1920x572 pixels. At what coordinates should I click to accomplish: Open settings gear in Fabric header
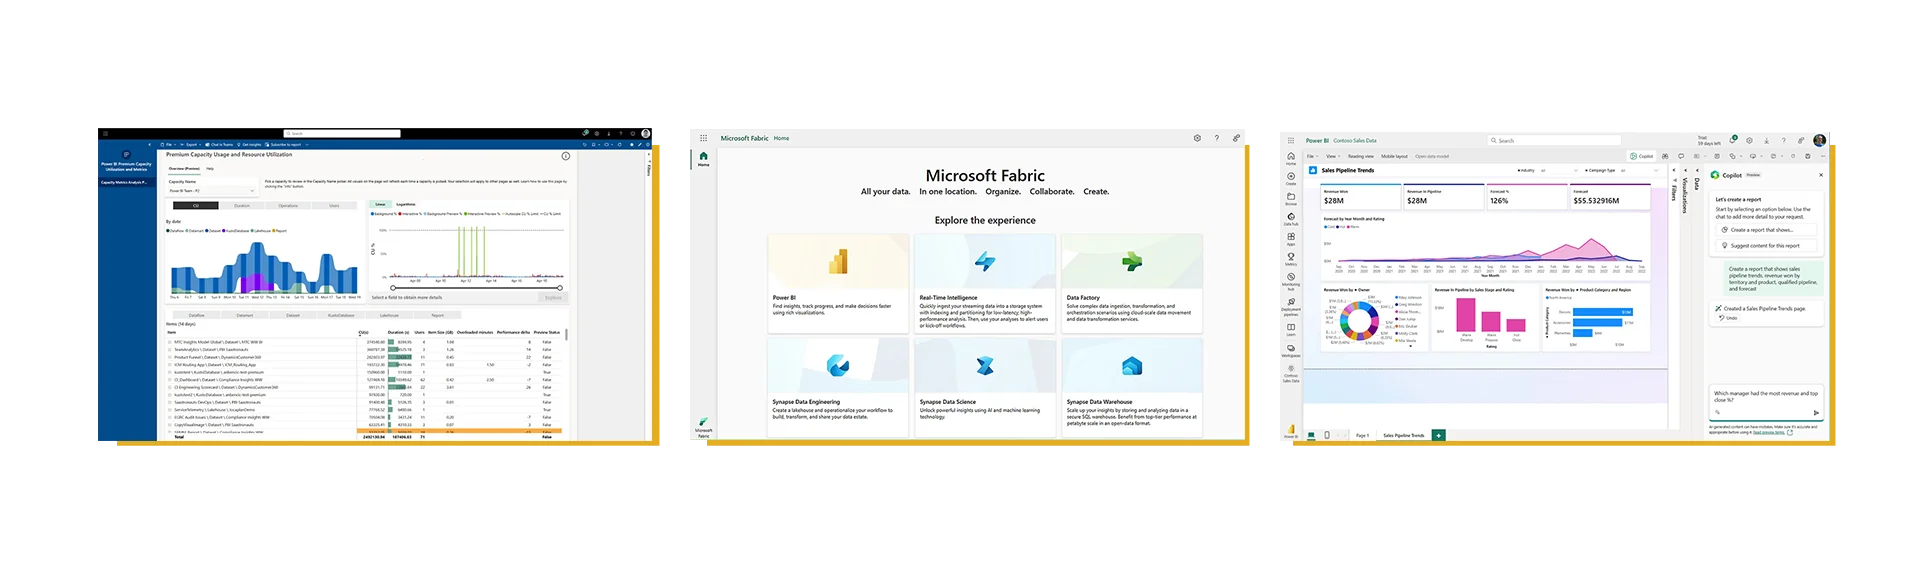coord(1197,138)
